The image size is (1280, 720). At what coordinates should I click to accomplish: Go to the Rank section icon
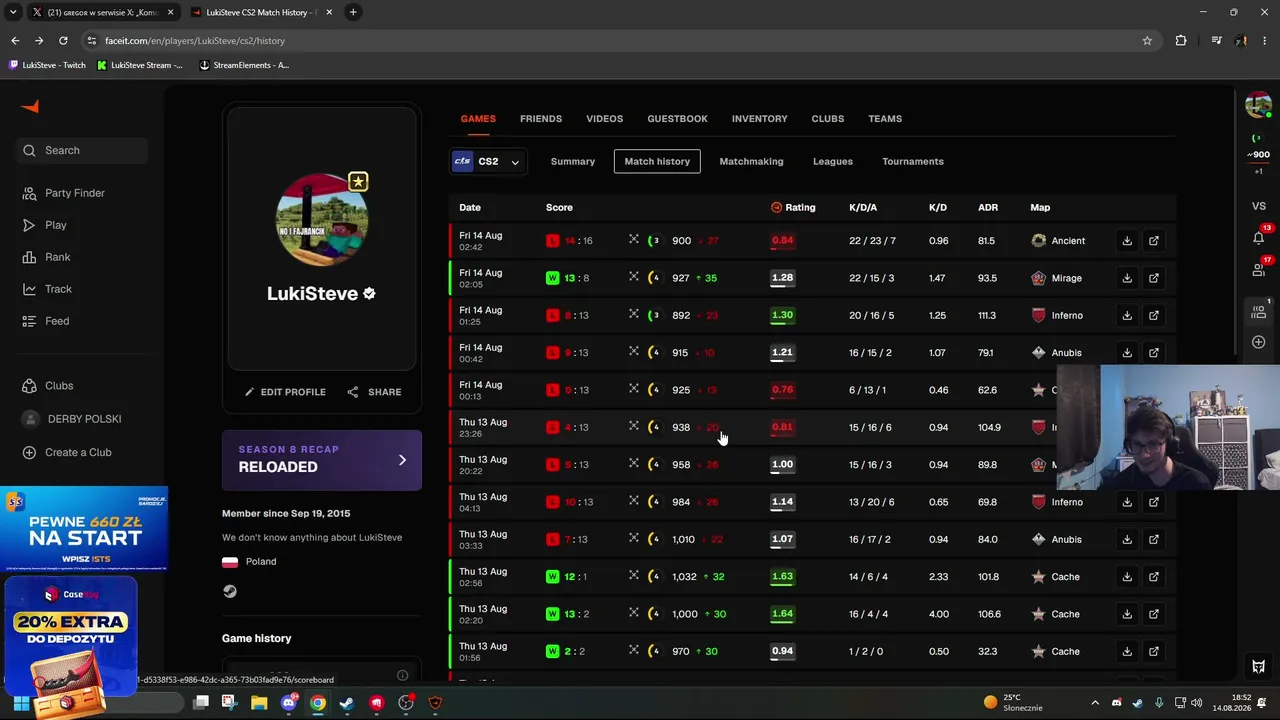tap(29, 257)
